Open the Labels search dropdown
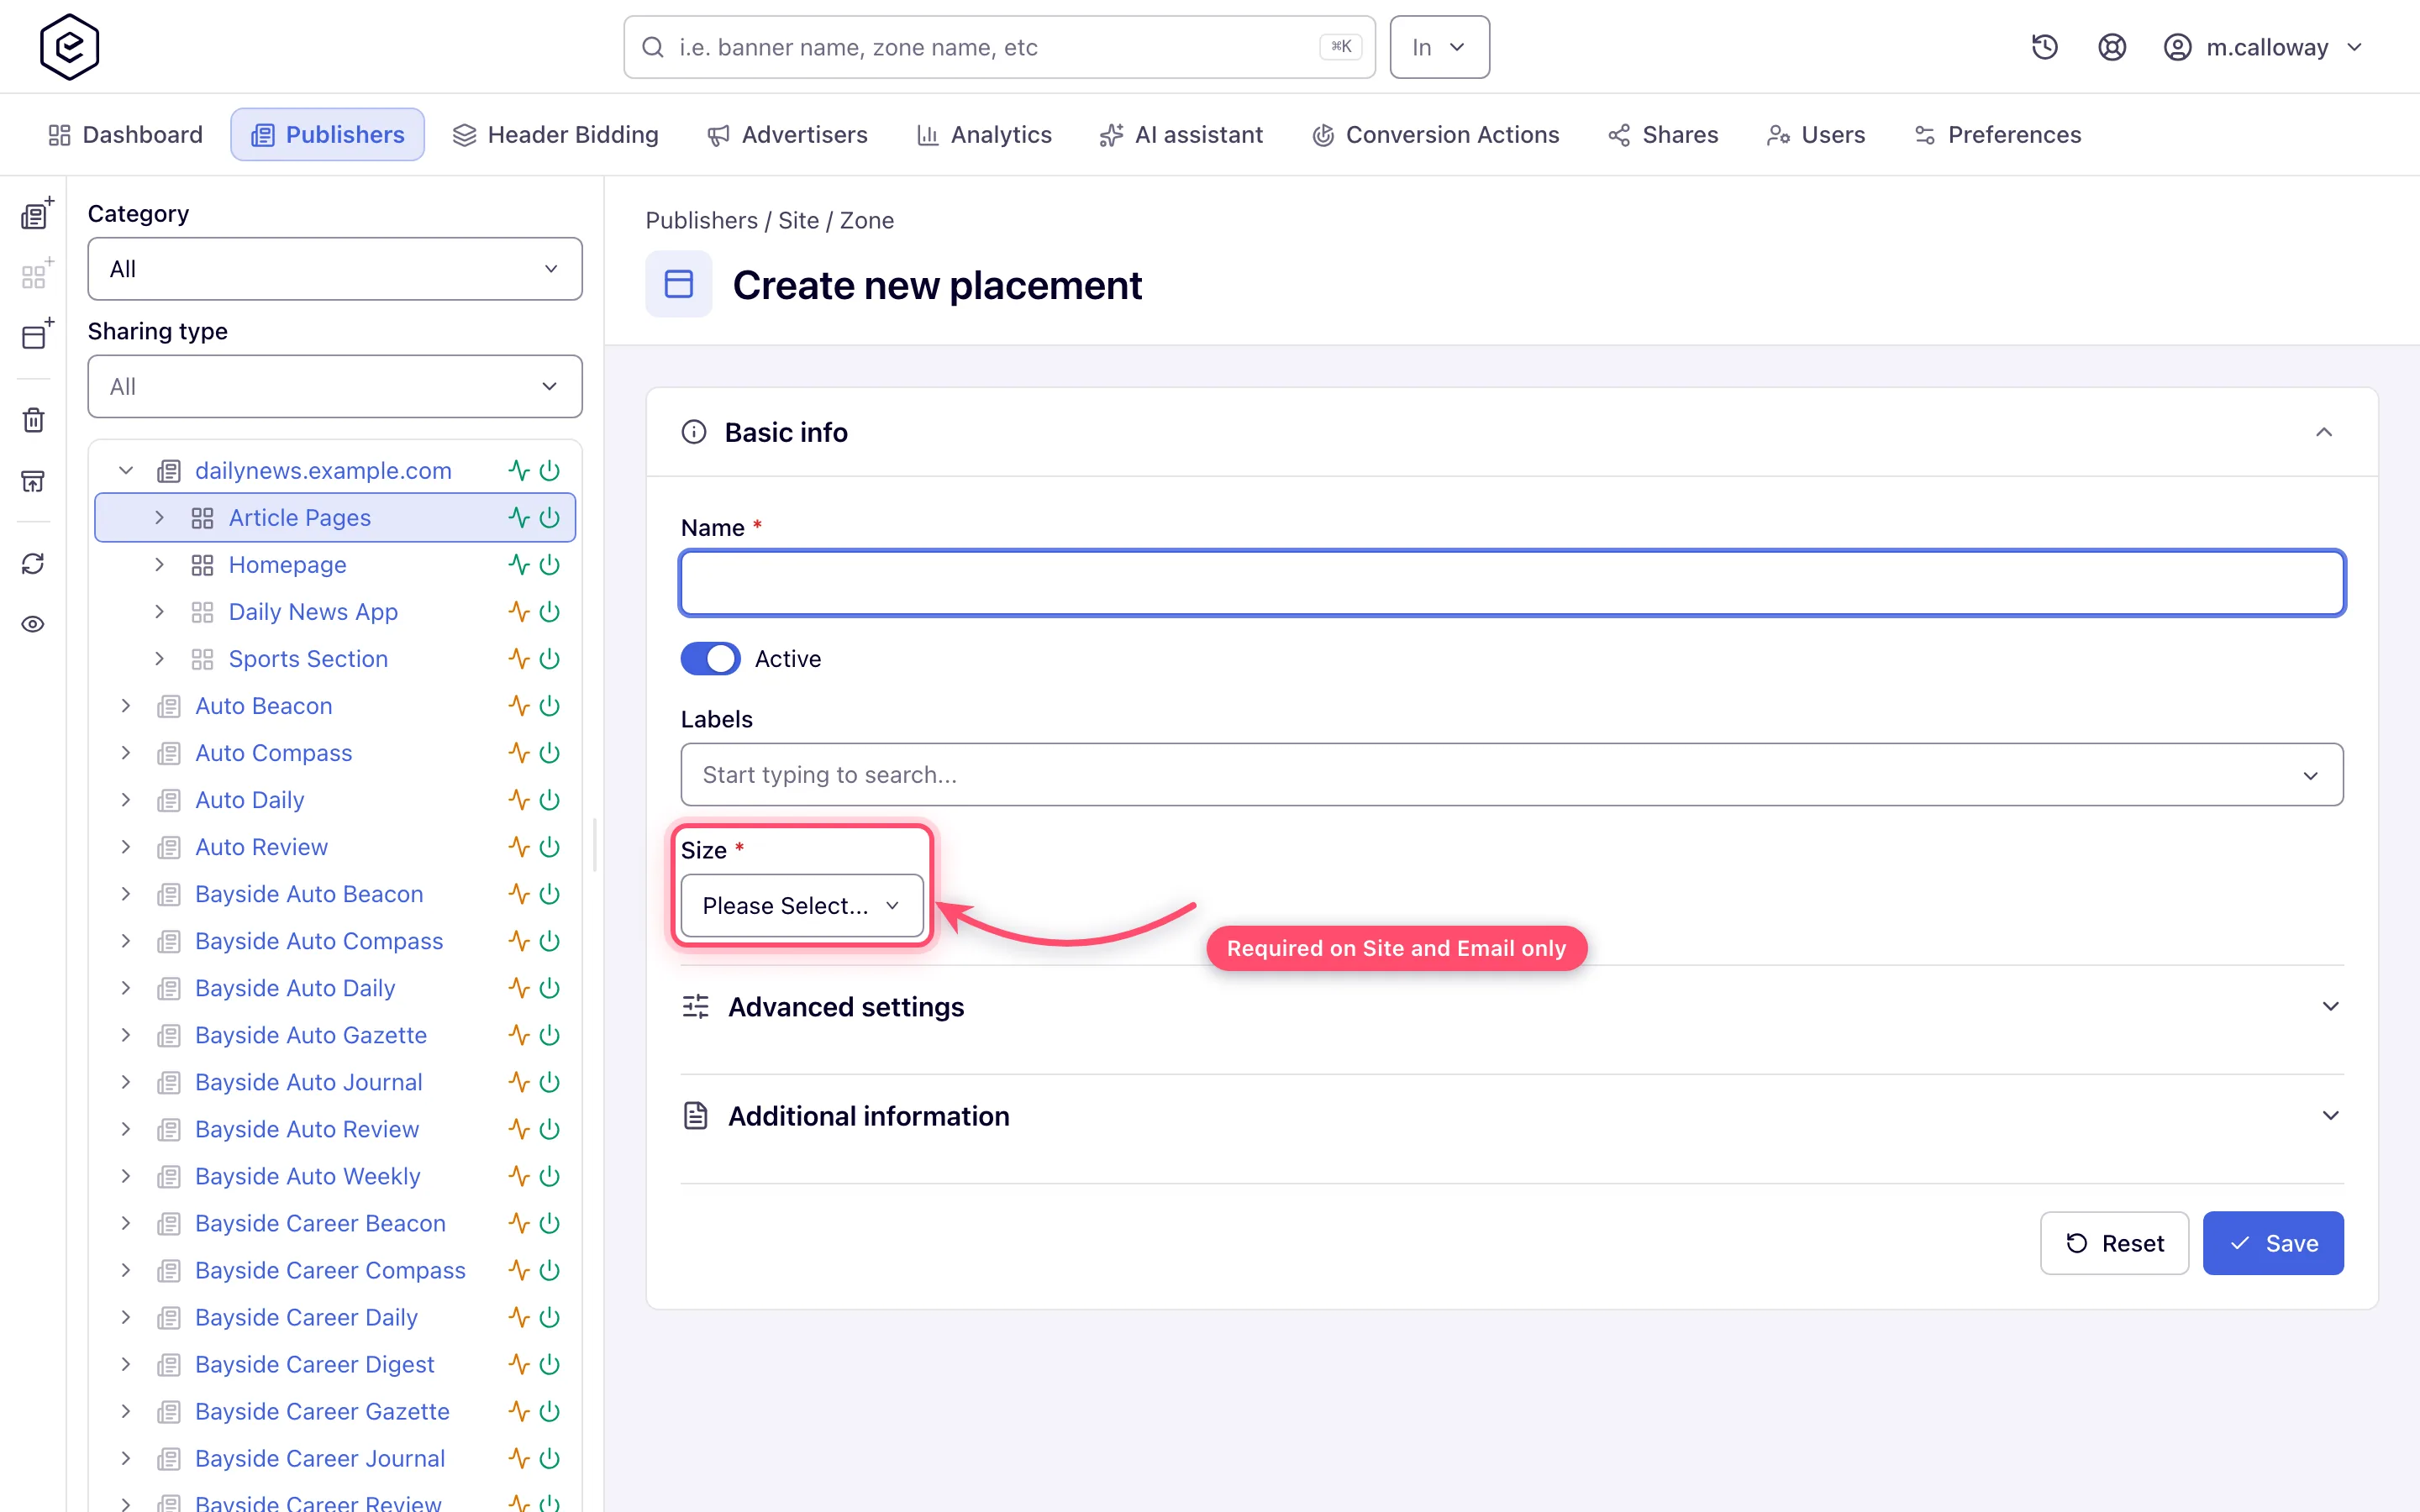This screenshot has height=1512, width=2420. 1512,775
